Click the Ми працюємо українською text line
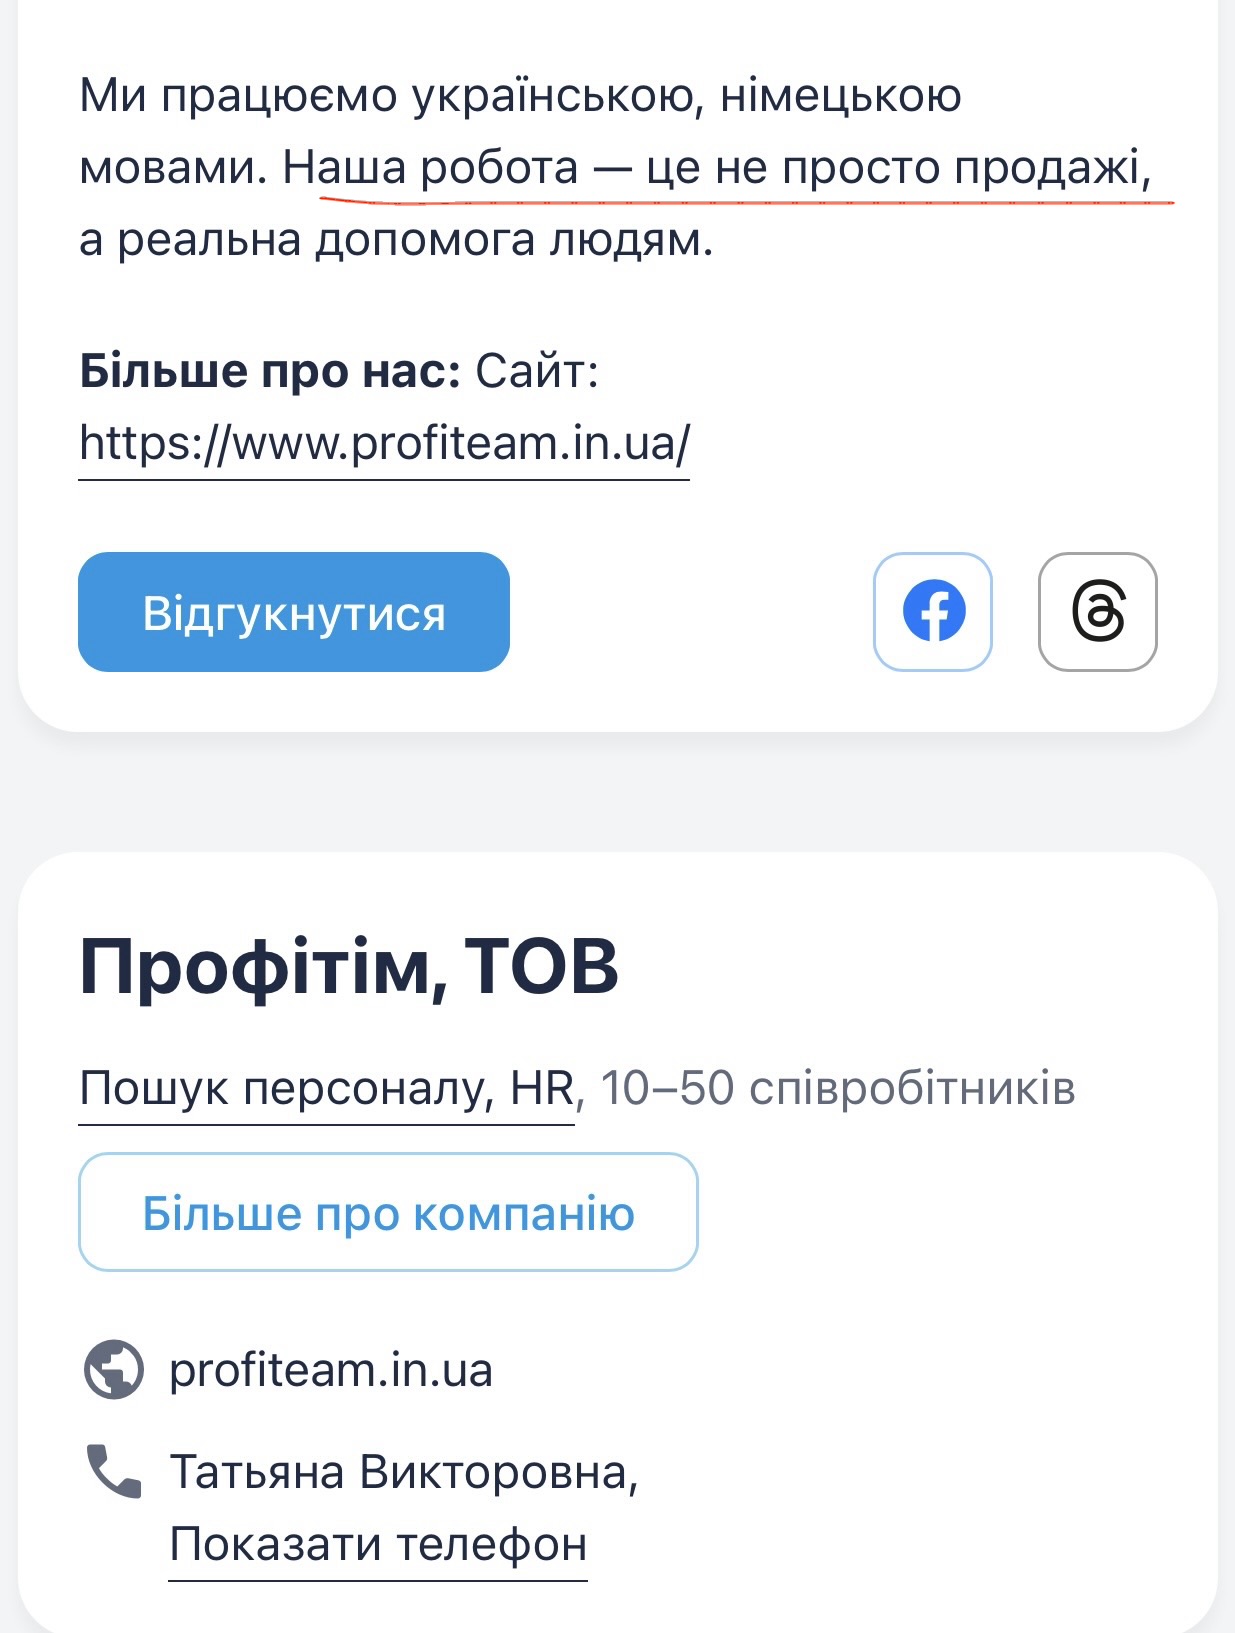This screenshot has width=1235, height=1633. click(x=520, y=96)
